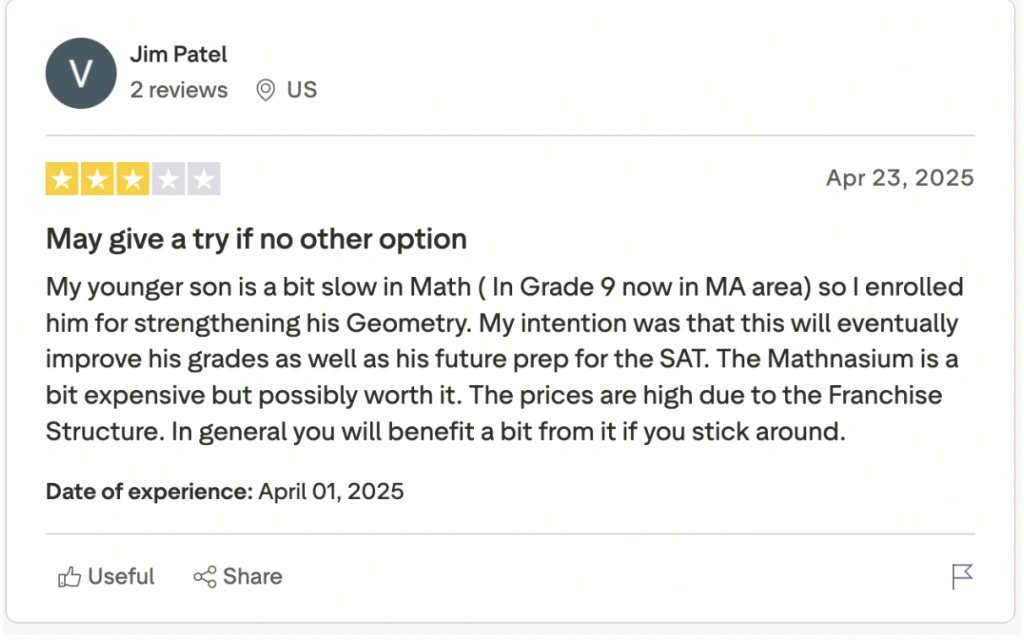1024x640 pixels.
Task: Click the location pin icon next to US
Action: point(265,90)
